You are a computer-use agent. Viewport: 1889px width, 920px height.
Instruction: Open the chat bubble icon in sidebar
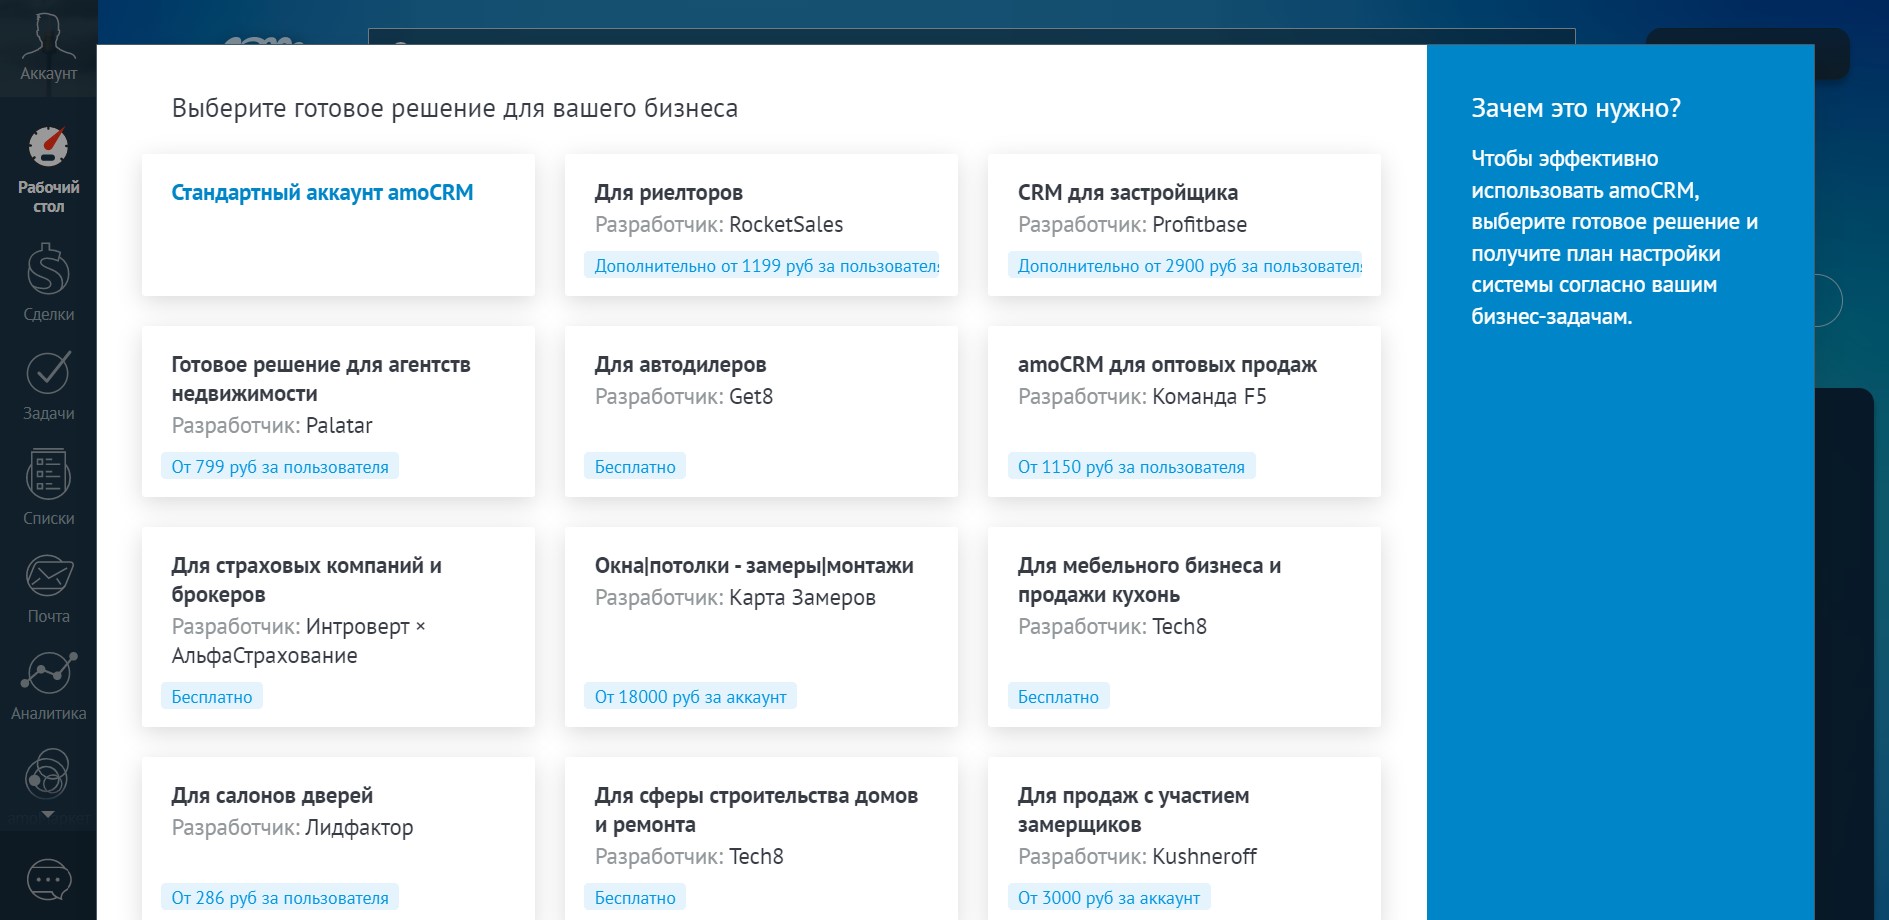(x=48, y=881)
